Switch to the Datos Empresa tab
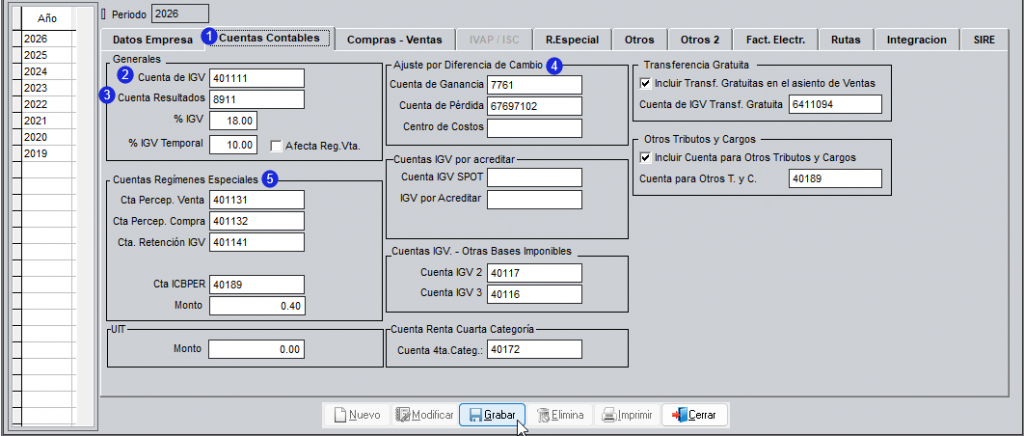The width and height of the screenshot is (1024, 436). [153, 40]
